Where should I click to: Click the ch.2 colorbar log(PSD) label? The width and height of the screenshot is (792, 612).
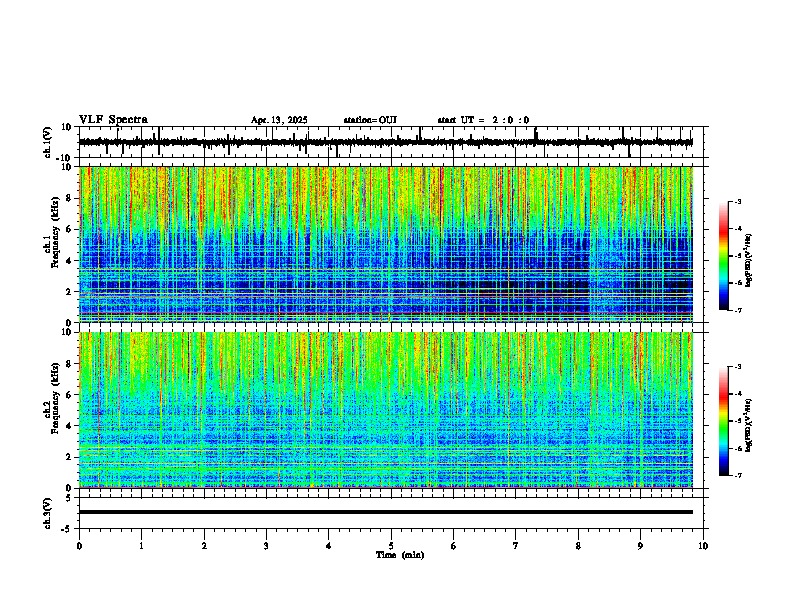[x=748, y=425]
